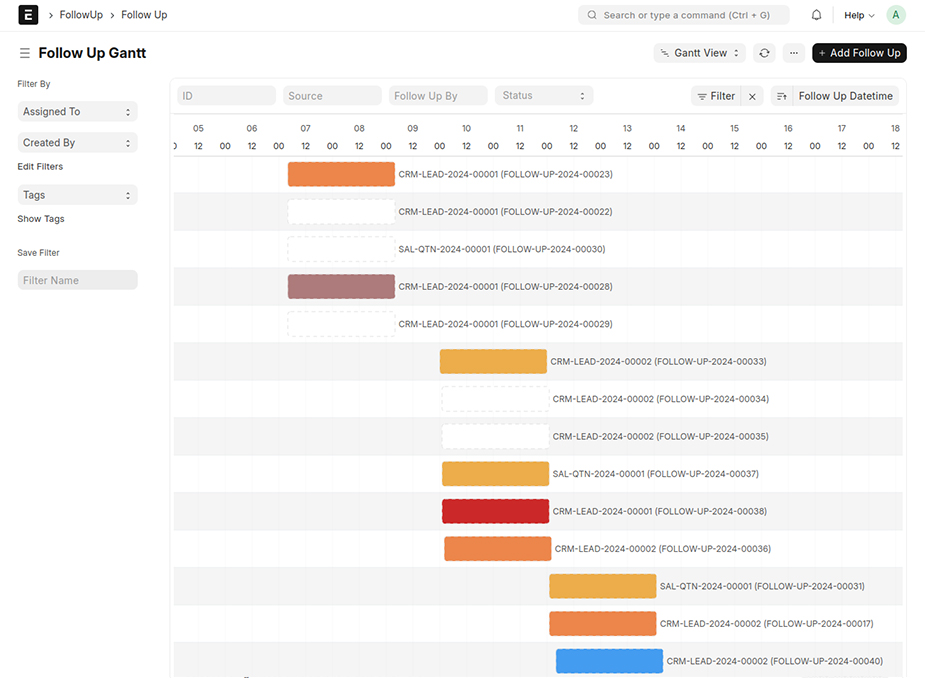Open notifications via the bell icon
Viewport: 925px width, 678px height.
(x=816, y=14)
